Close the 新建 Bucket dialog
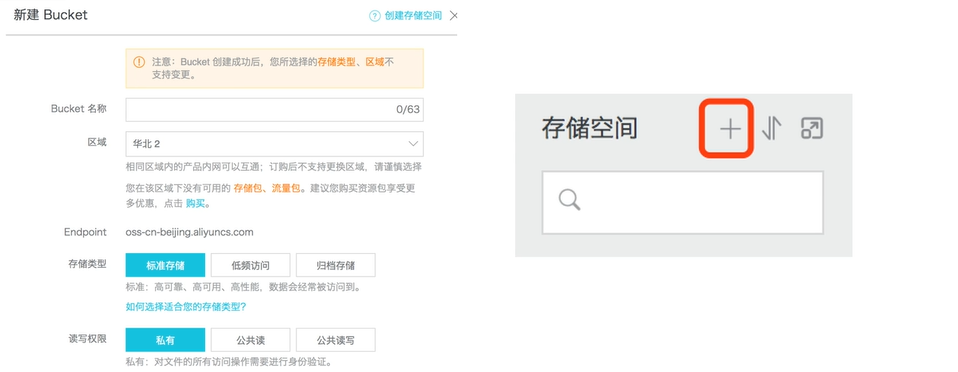Screen dimensions: 958x372 453,16
